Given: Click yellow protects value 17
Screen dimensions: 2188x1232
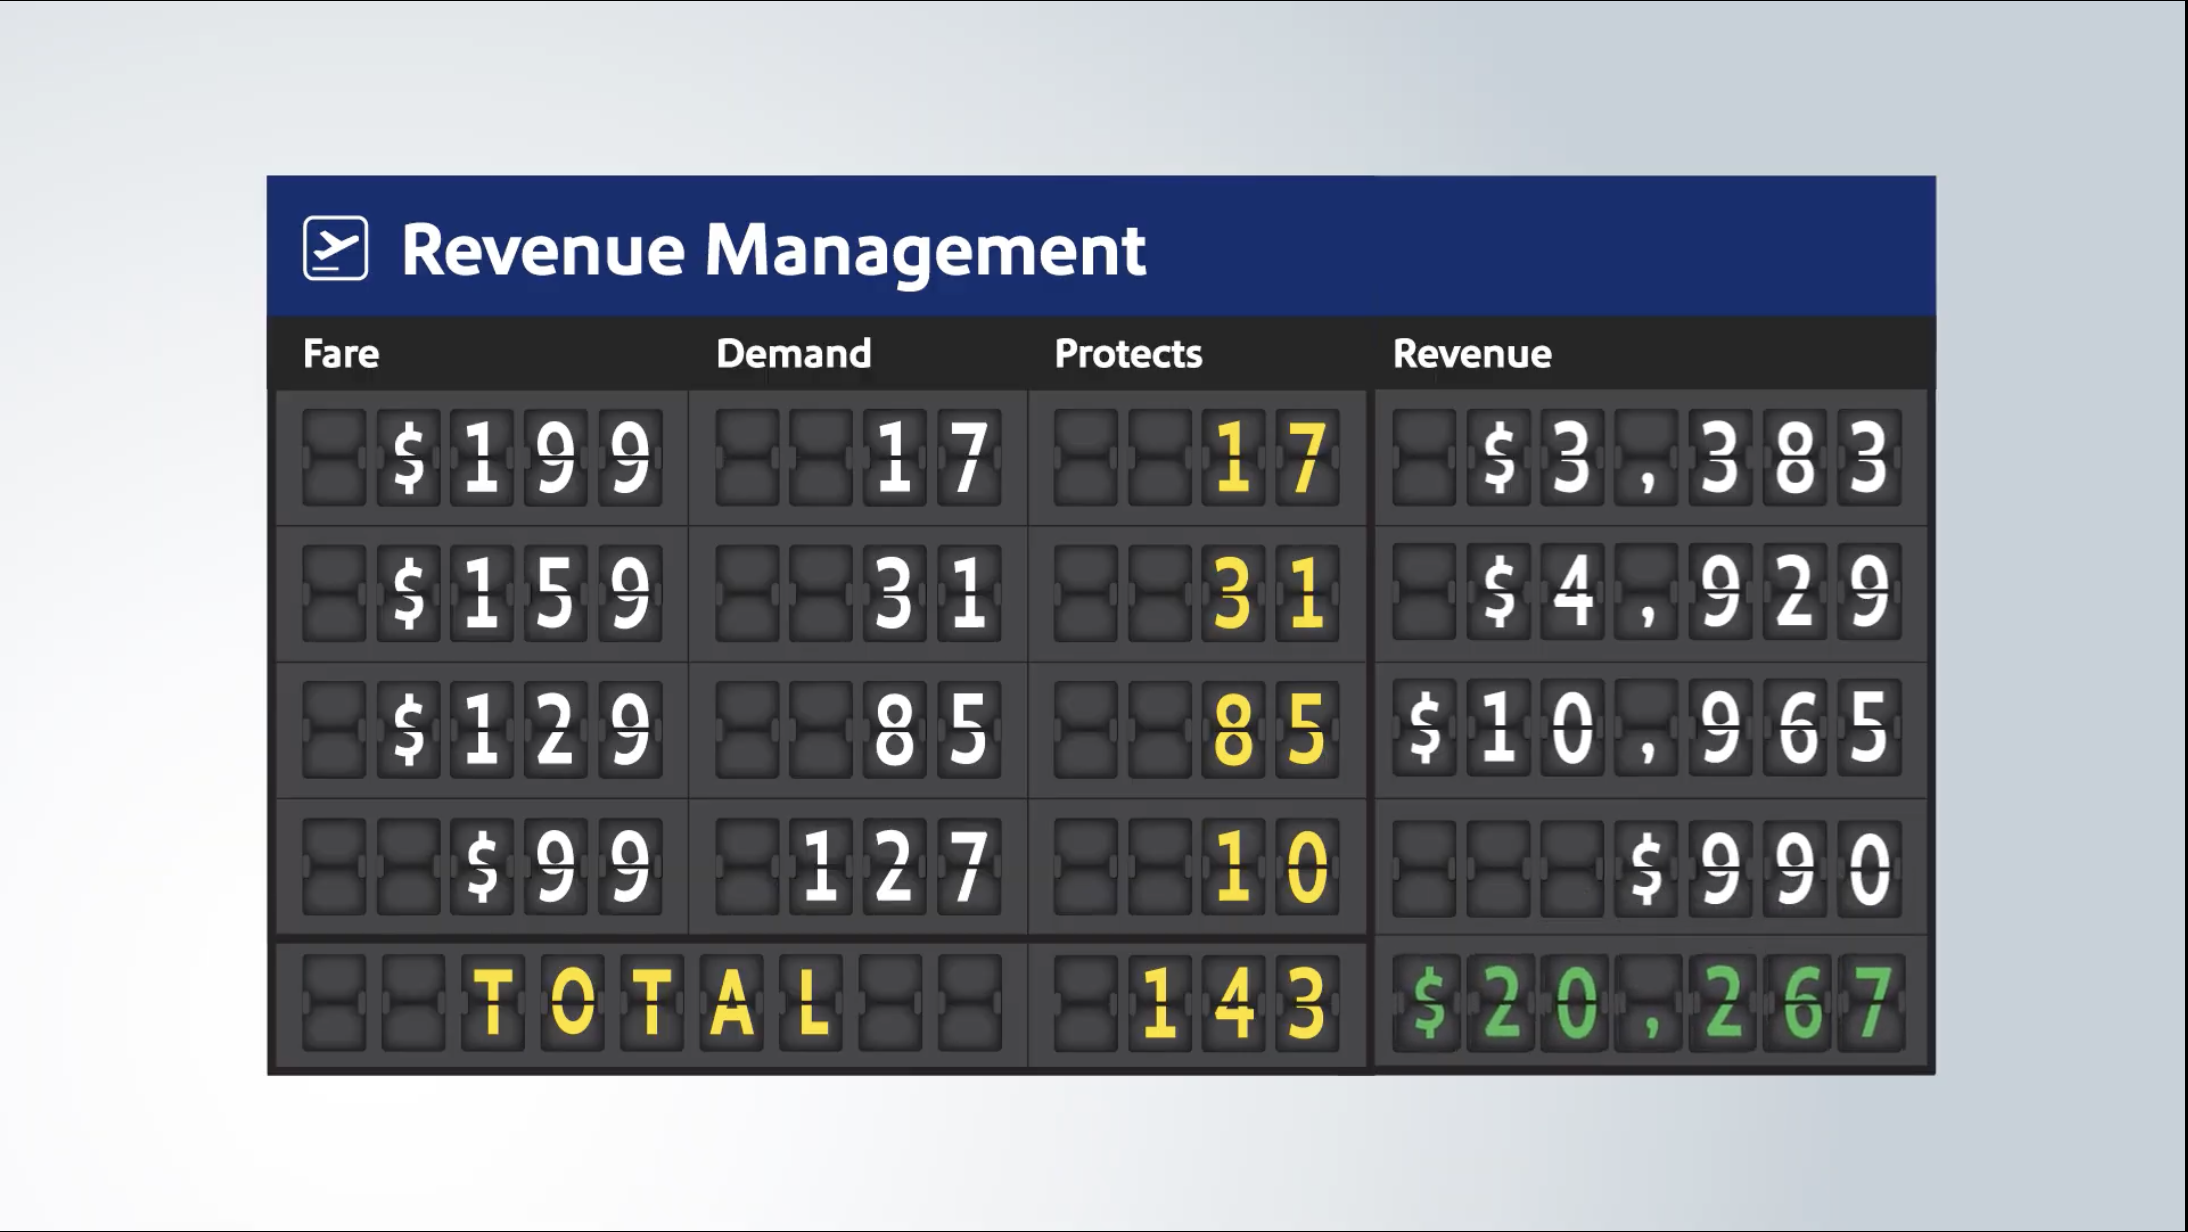Looking at the screenshot, I should point(1270,458).
